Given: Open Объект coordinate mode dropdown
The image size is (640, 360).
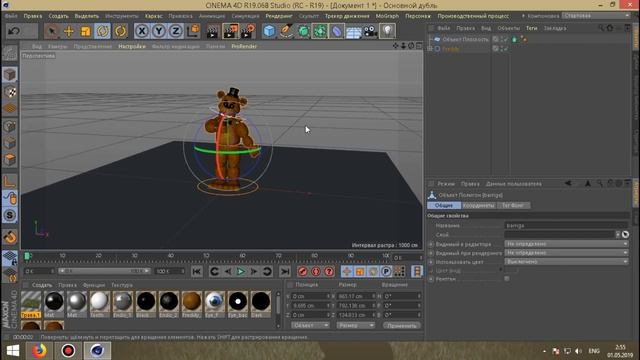Looking at the screenshot, I should 310,325.
